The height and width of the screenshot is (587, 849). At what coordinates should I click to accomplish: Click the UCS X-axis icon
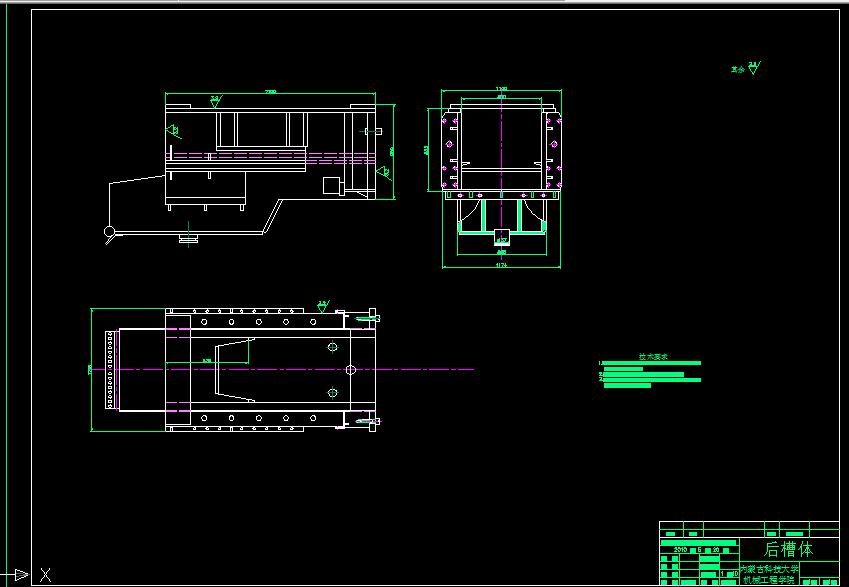pyautogui.click(x=45, y=575)
